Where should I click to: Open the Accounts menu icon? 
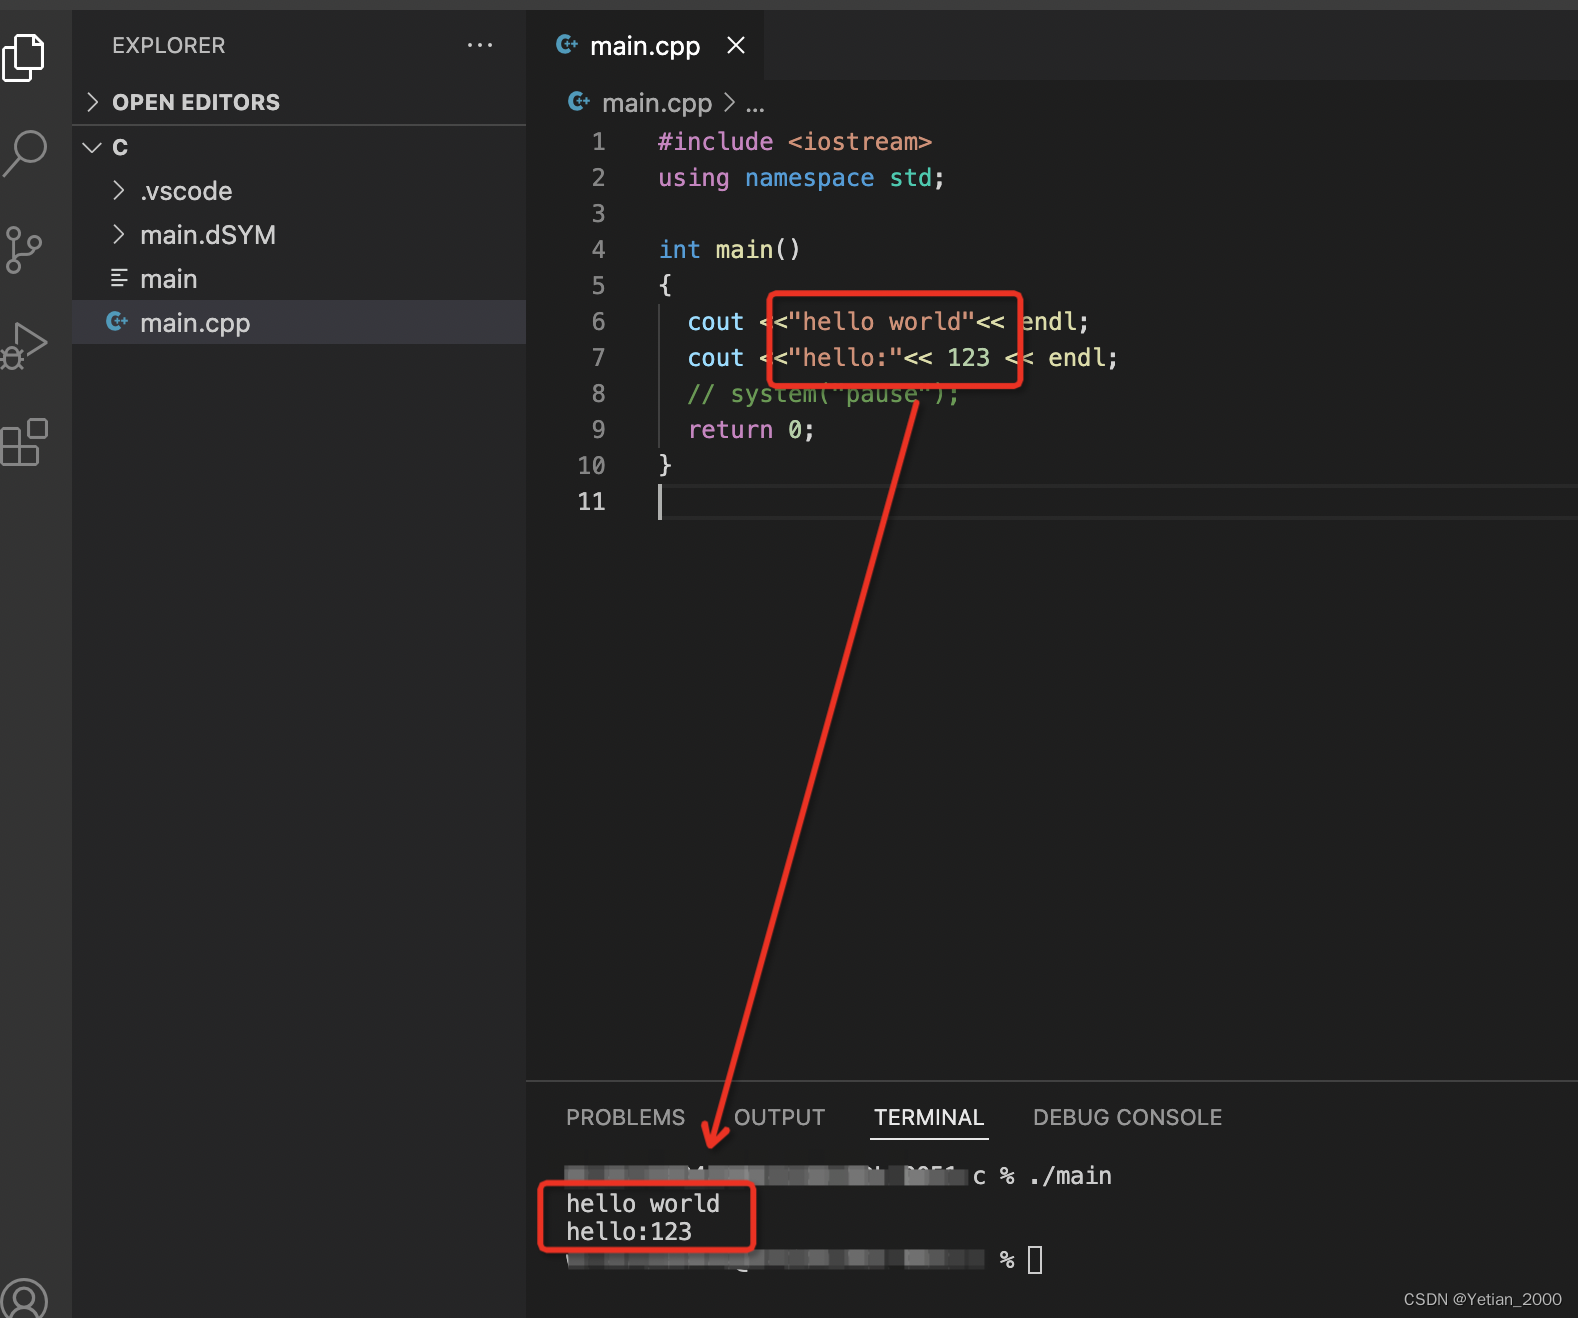pyautogui.click(x=24, y=1299)
